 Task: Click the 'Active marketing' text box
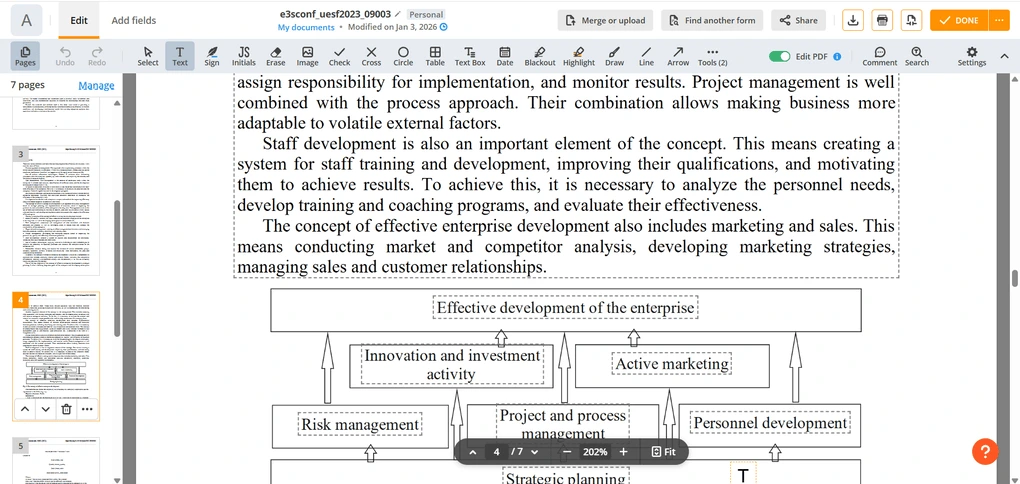(672, 363)
